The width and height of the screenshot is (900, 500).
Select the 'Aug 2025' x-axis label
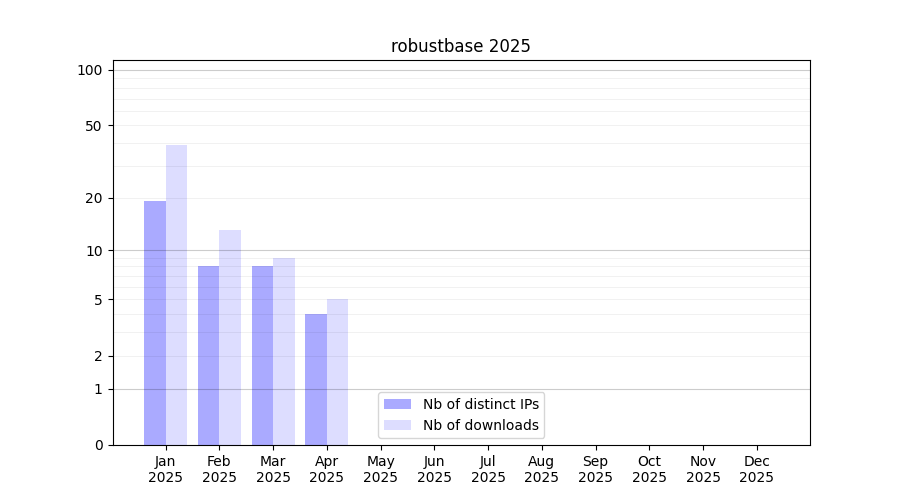tap(541, 469)
